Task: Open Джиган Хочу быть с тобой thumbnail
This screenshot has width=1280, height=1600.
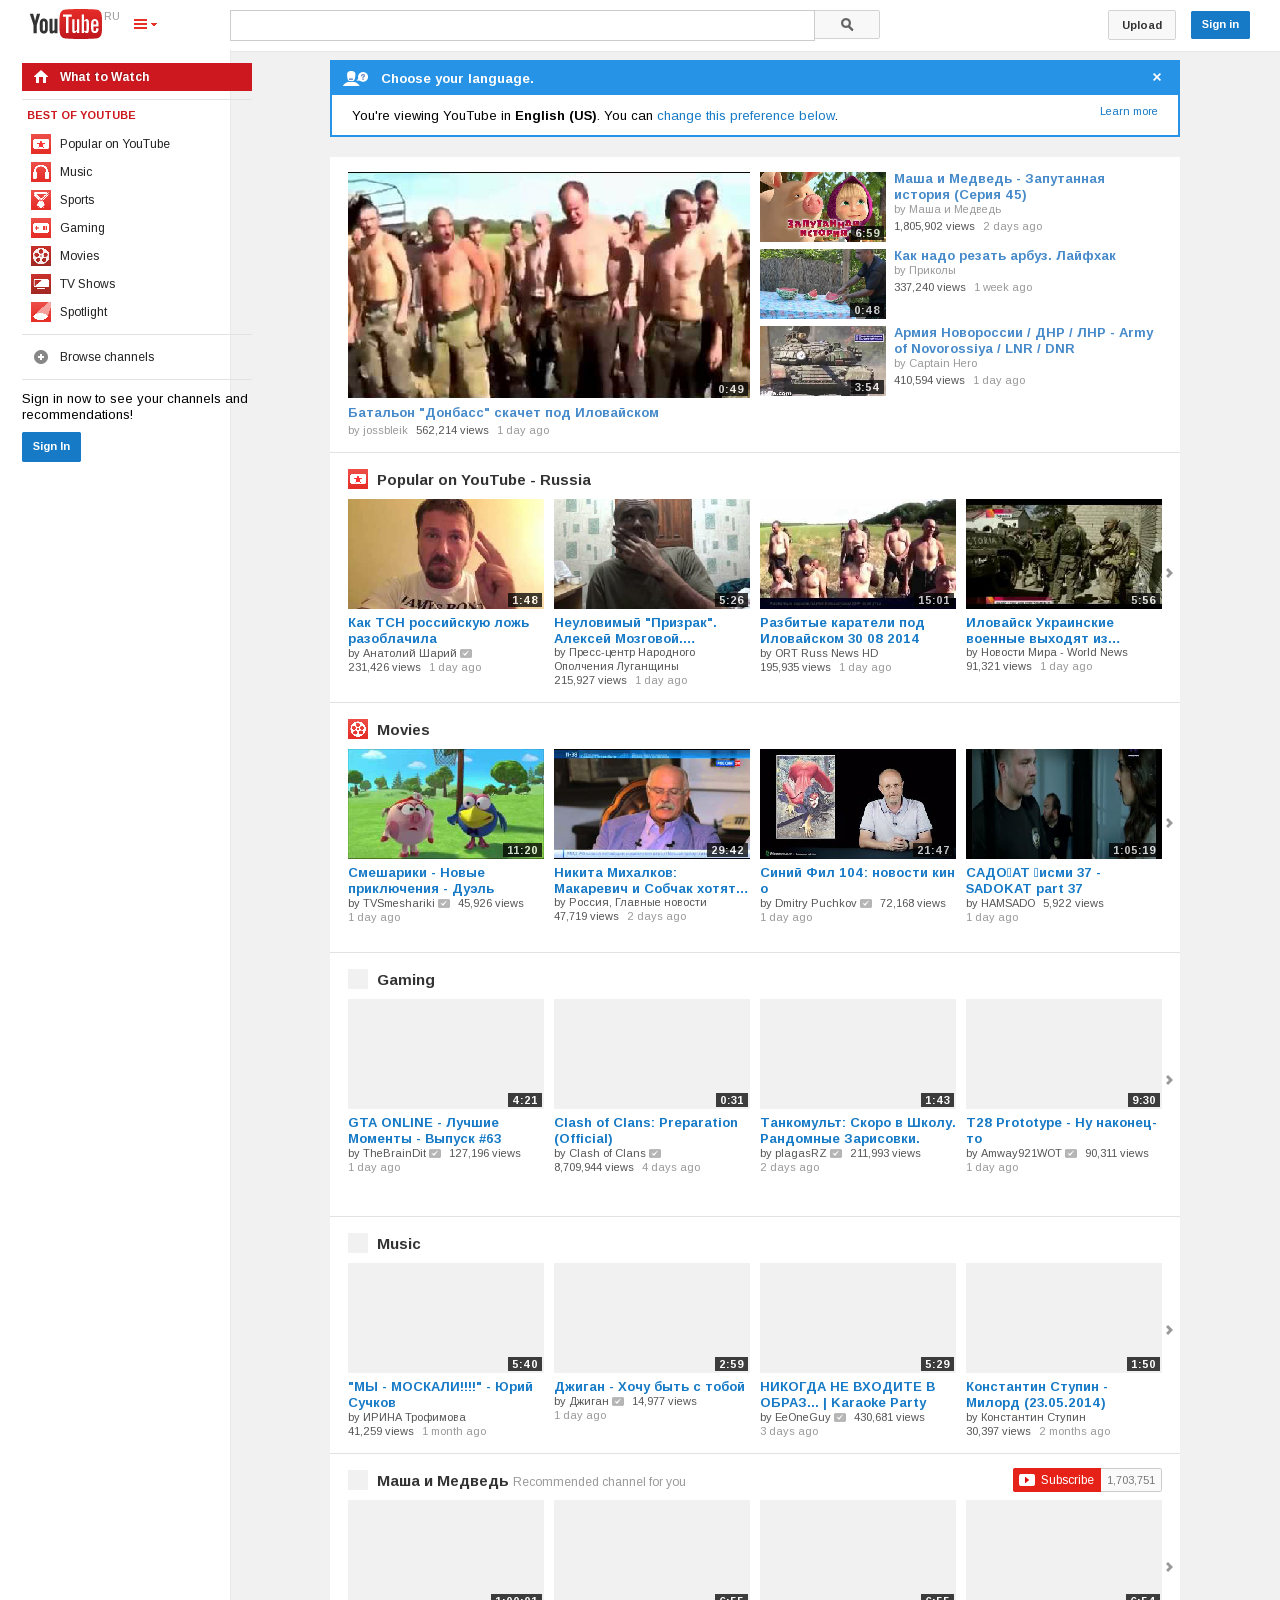Action: (x=652, y=1318)
